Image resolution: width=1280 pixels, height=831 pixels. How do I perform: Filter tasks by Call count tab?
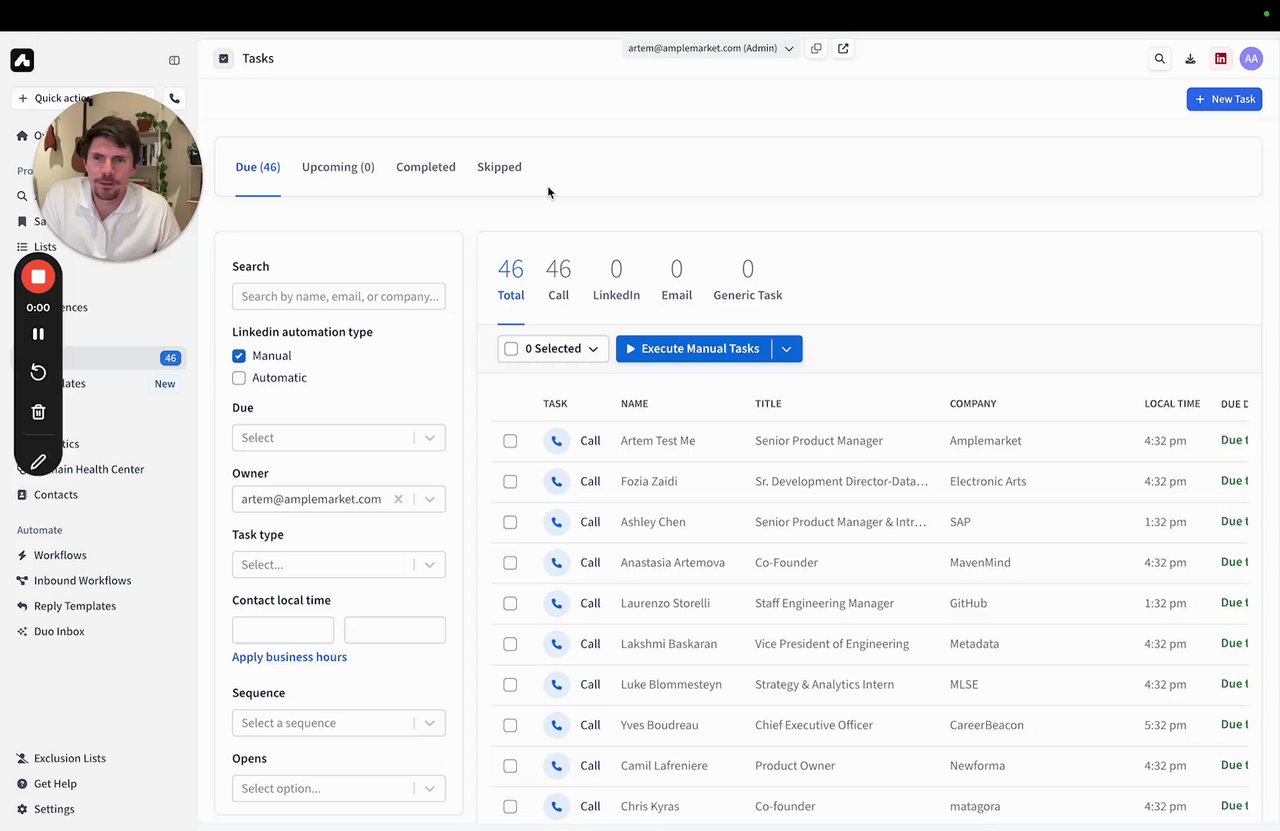click(x=558, y=279)
